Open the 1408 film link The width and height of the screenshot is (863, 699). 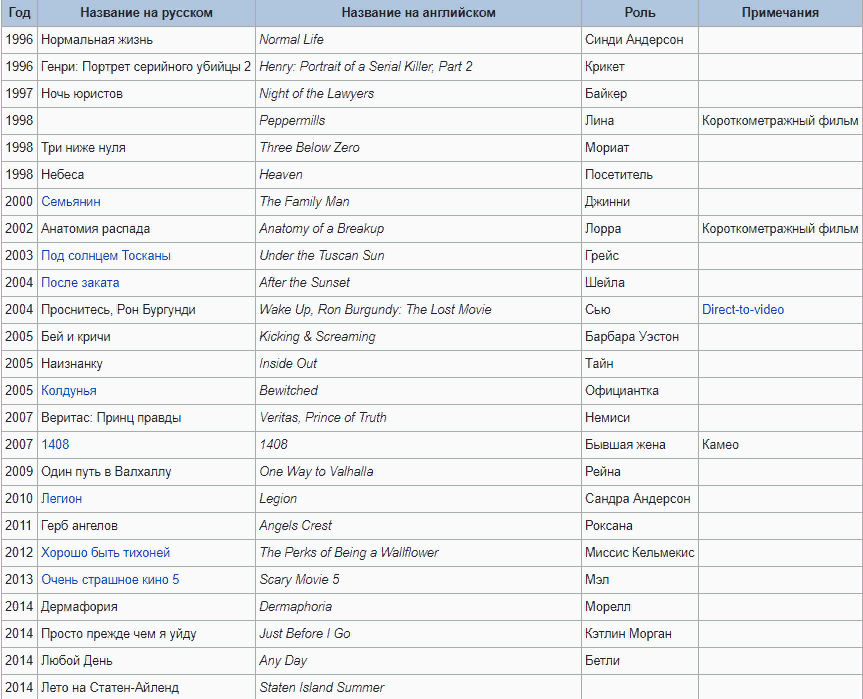[55, 444]
